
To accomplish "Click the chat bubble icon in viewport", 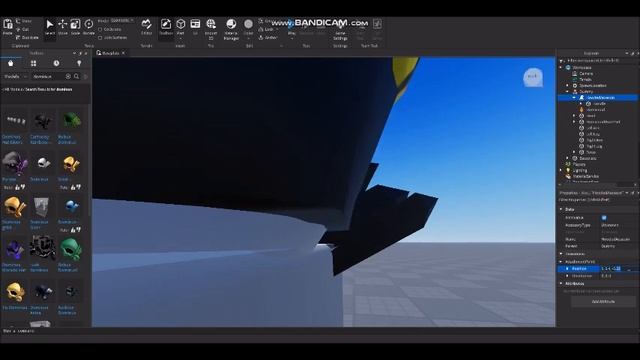I will [533, 77].
